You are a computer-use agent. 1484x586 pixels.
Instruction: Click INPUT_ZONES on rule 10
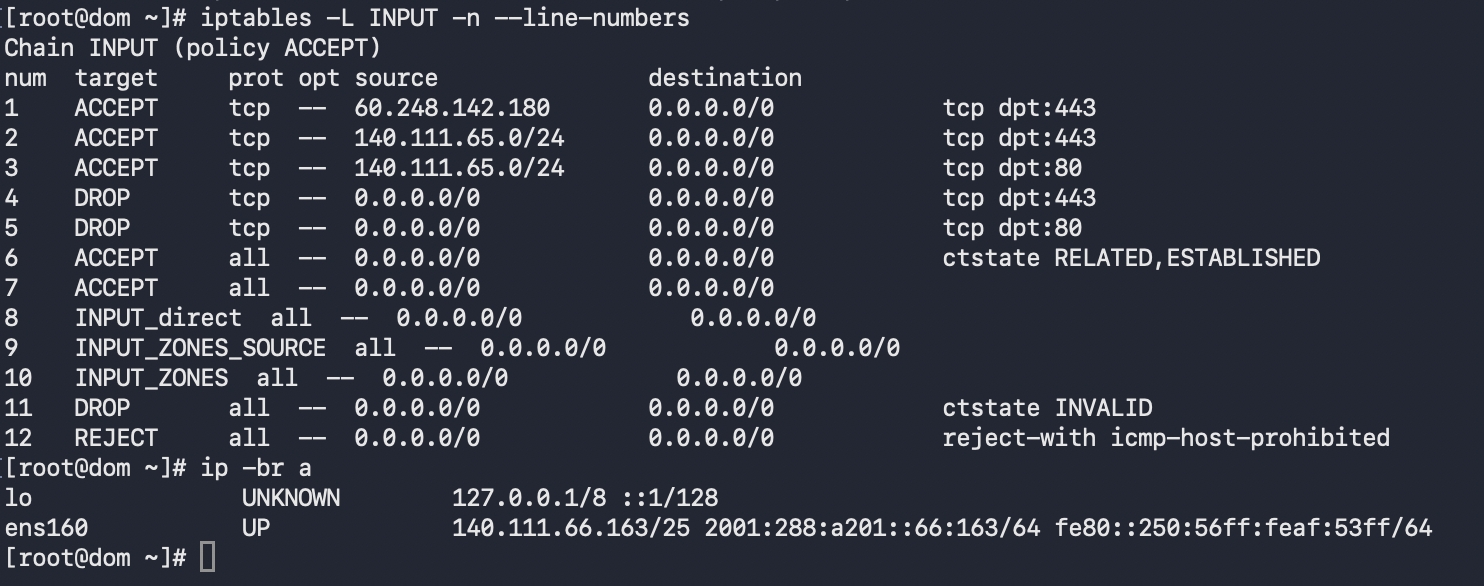tap(151, 378)
